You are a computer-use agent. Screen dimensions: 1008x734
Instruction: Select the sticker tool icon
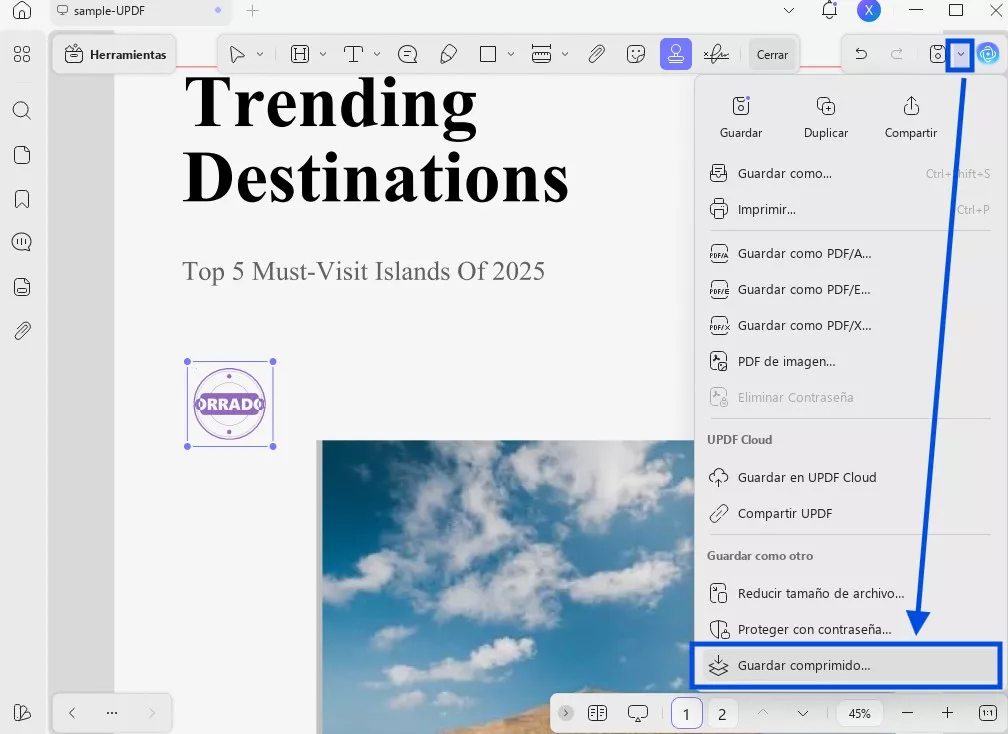tap(635, 54)
